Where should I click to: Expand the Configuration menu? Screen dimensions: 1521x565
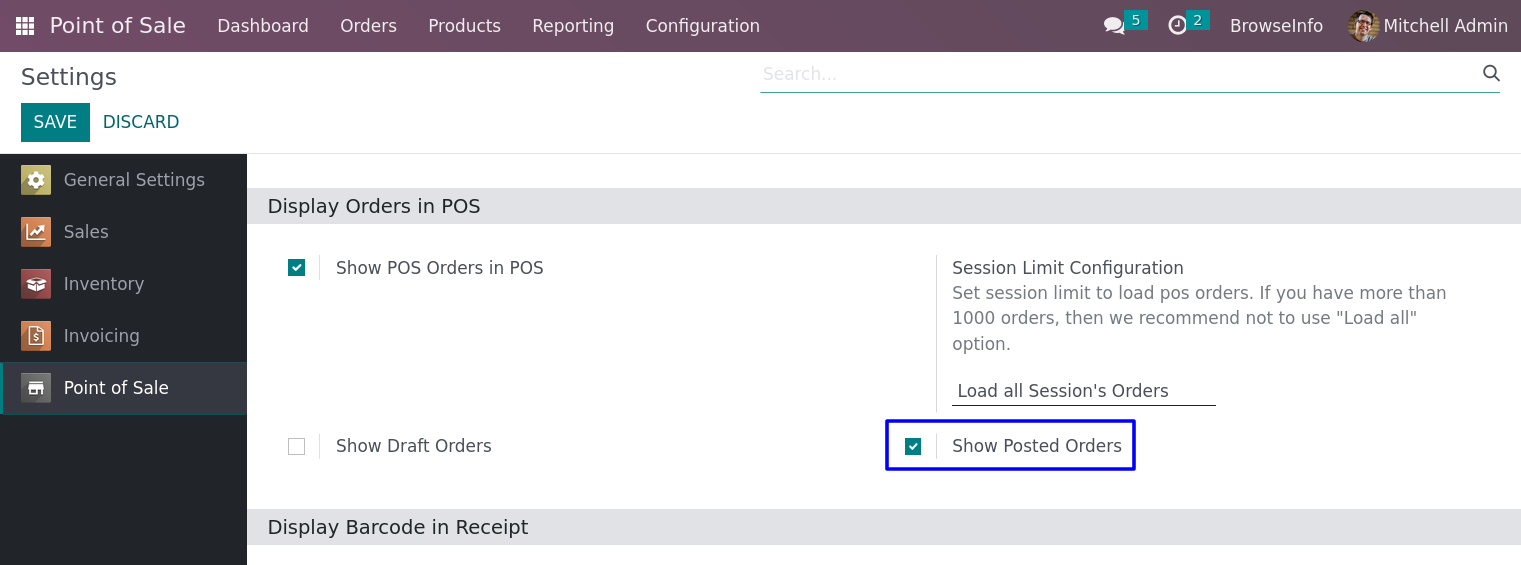[703, 26]
